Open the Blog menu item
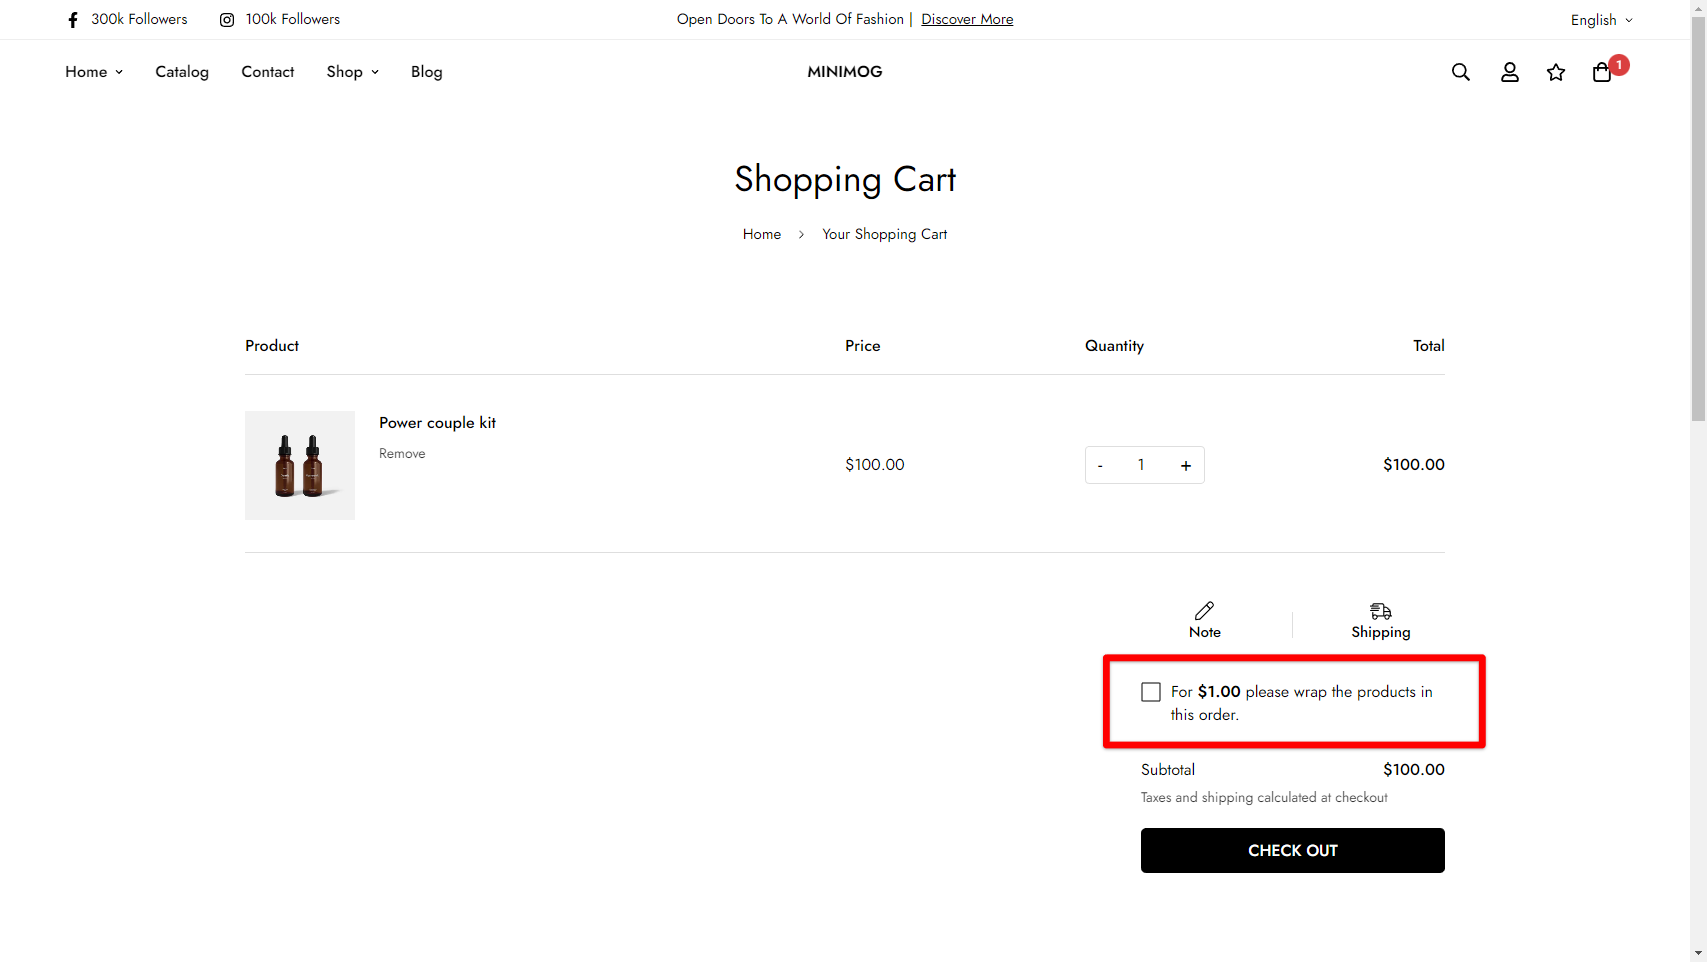This screenshot has width=1707, height=962. [x=426, y=72]
